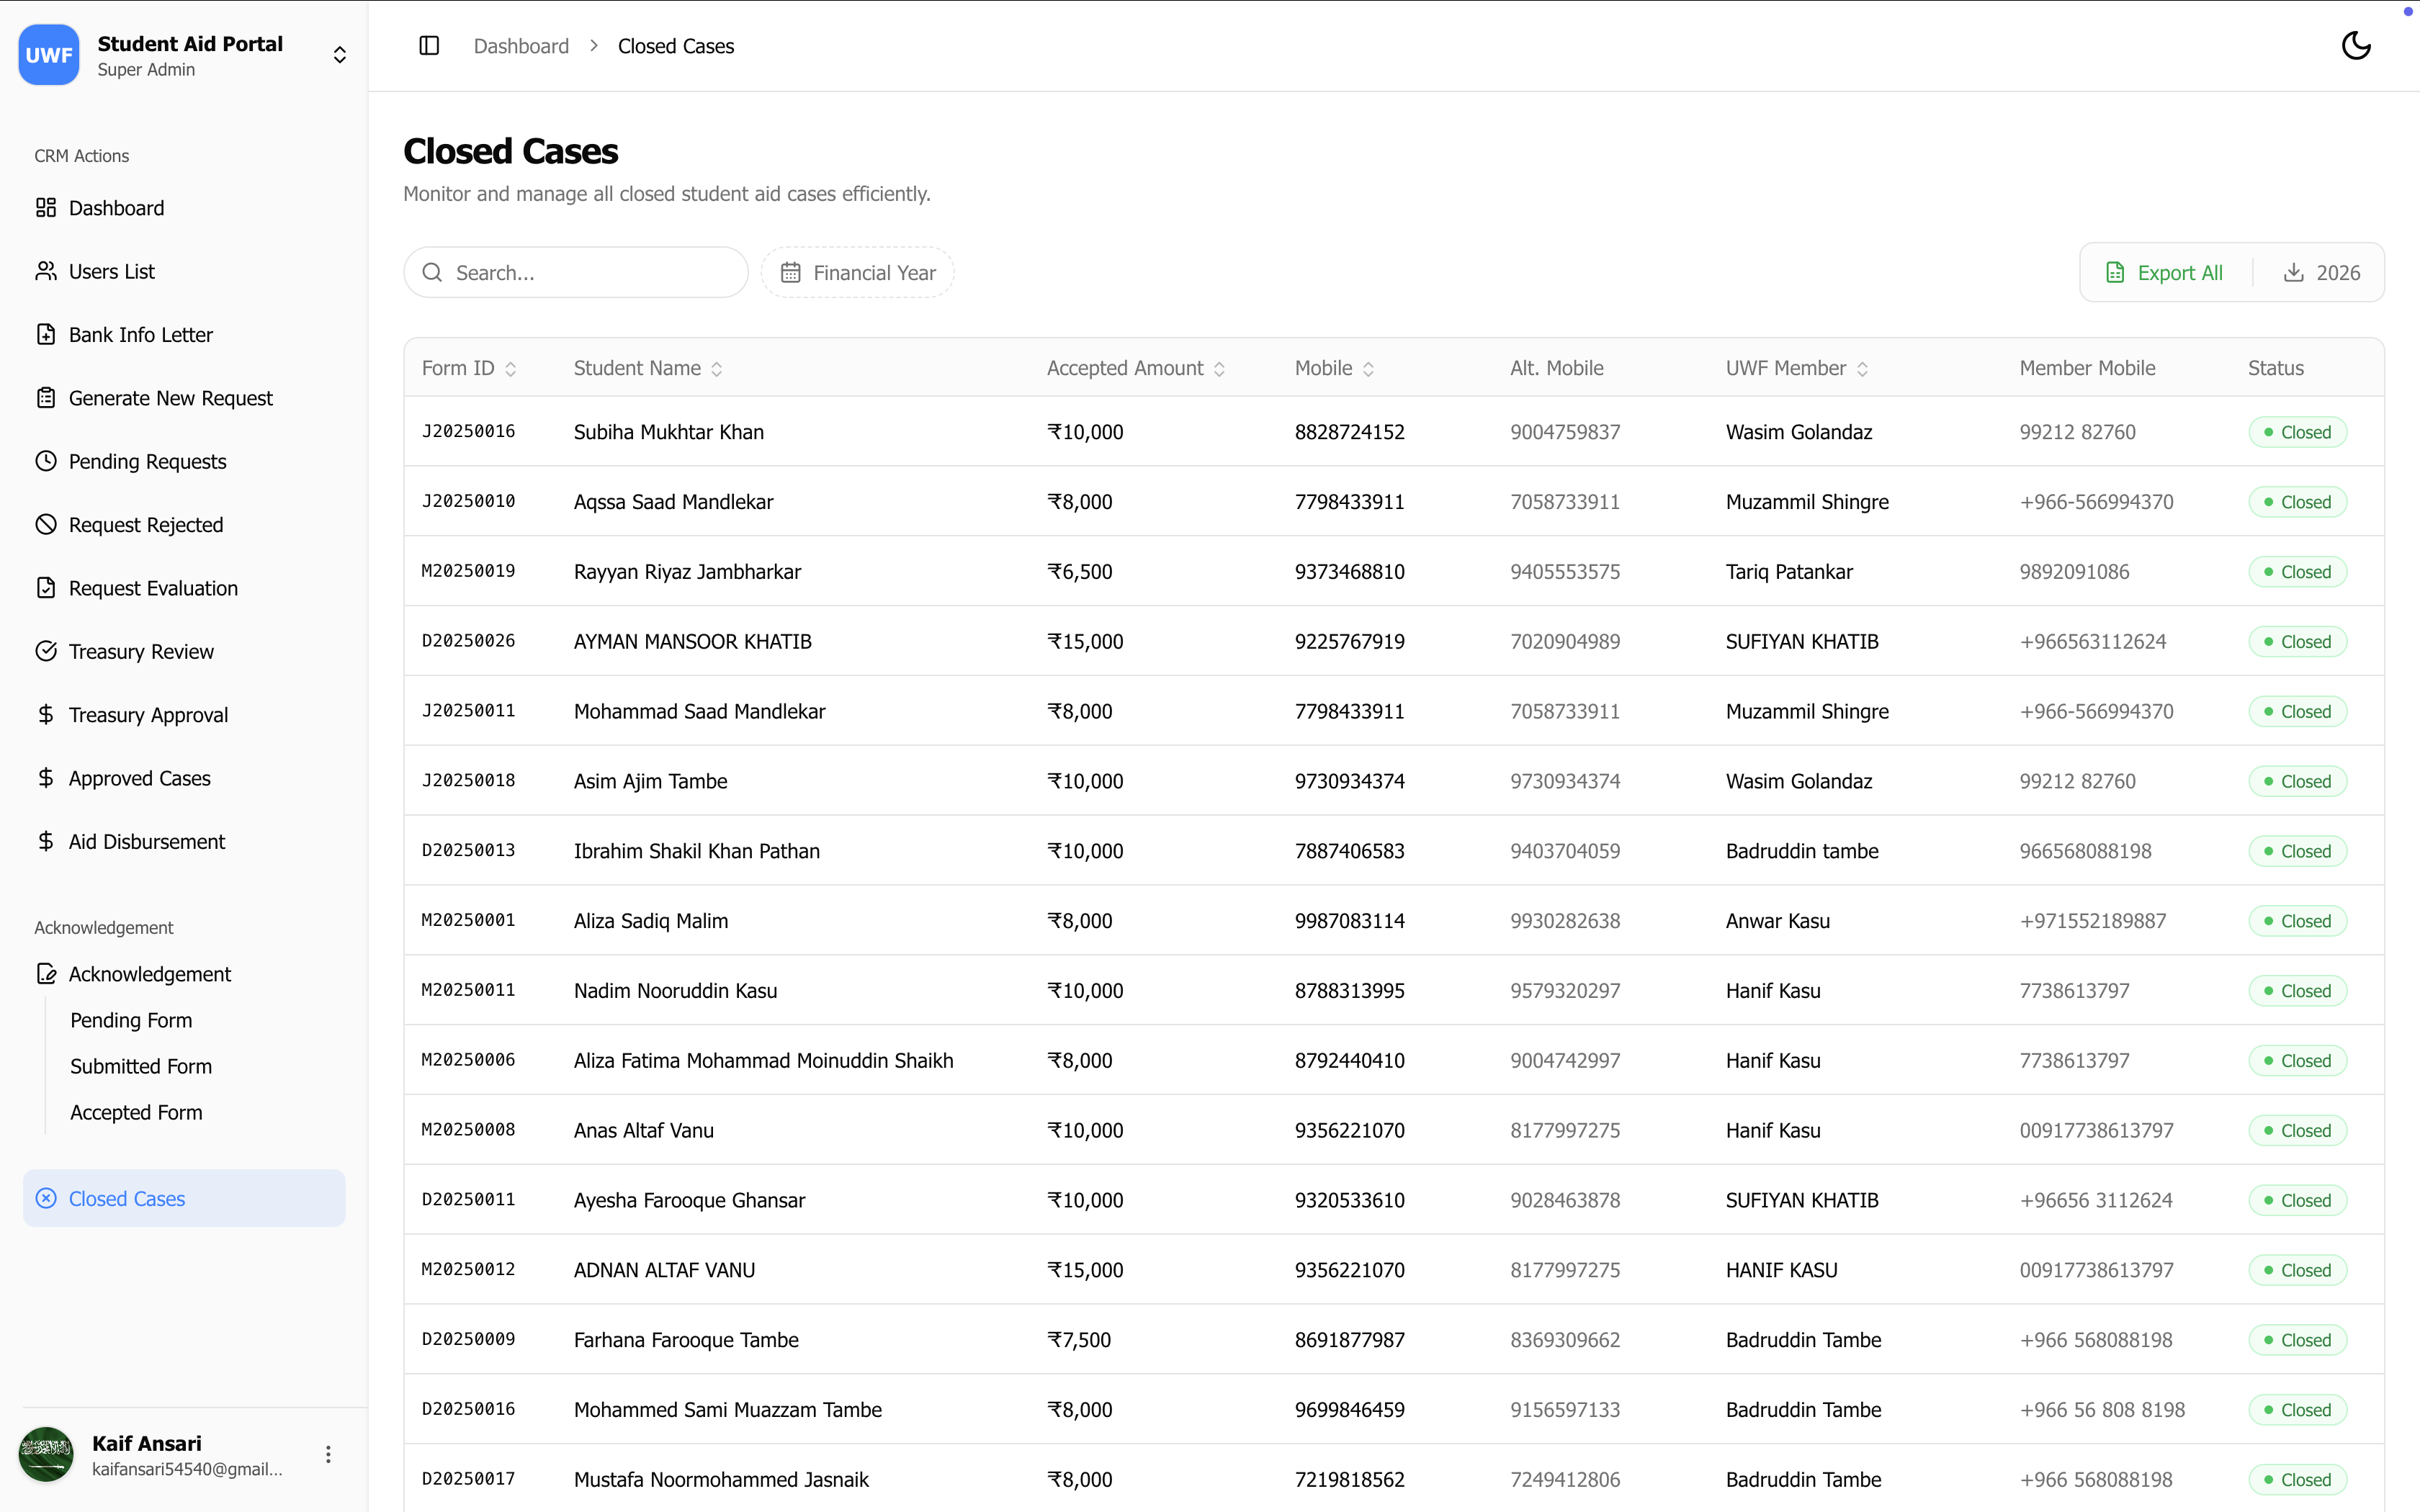Open the Request Rejected item
This screenshot has width=2420, height=1512.
tap(184, 525)
